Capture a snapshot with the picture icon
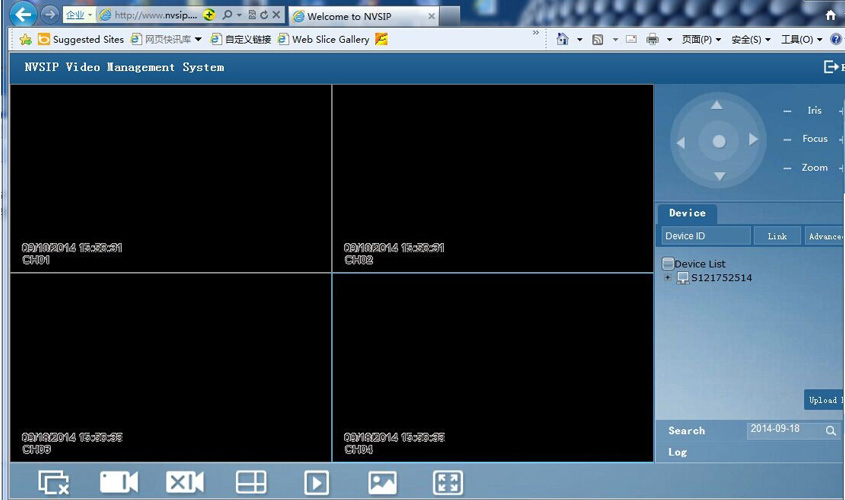The height and width of the screenshot is (500, 845). coord(382,483)
